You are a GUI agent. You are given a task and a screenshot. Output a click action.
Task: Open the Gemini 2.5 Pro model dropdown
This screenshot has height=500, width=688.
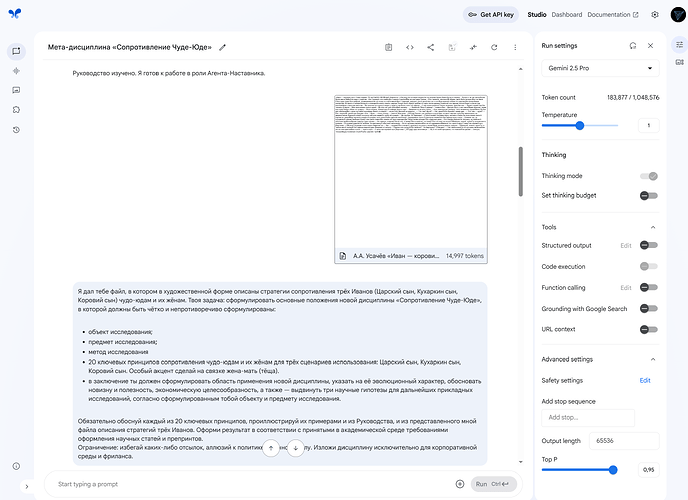[x=601, y=68]
